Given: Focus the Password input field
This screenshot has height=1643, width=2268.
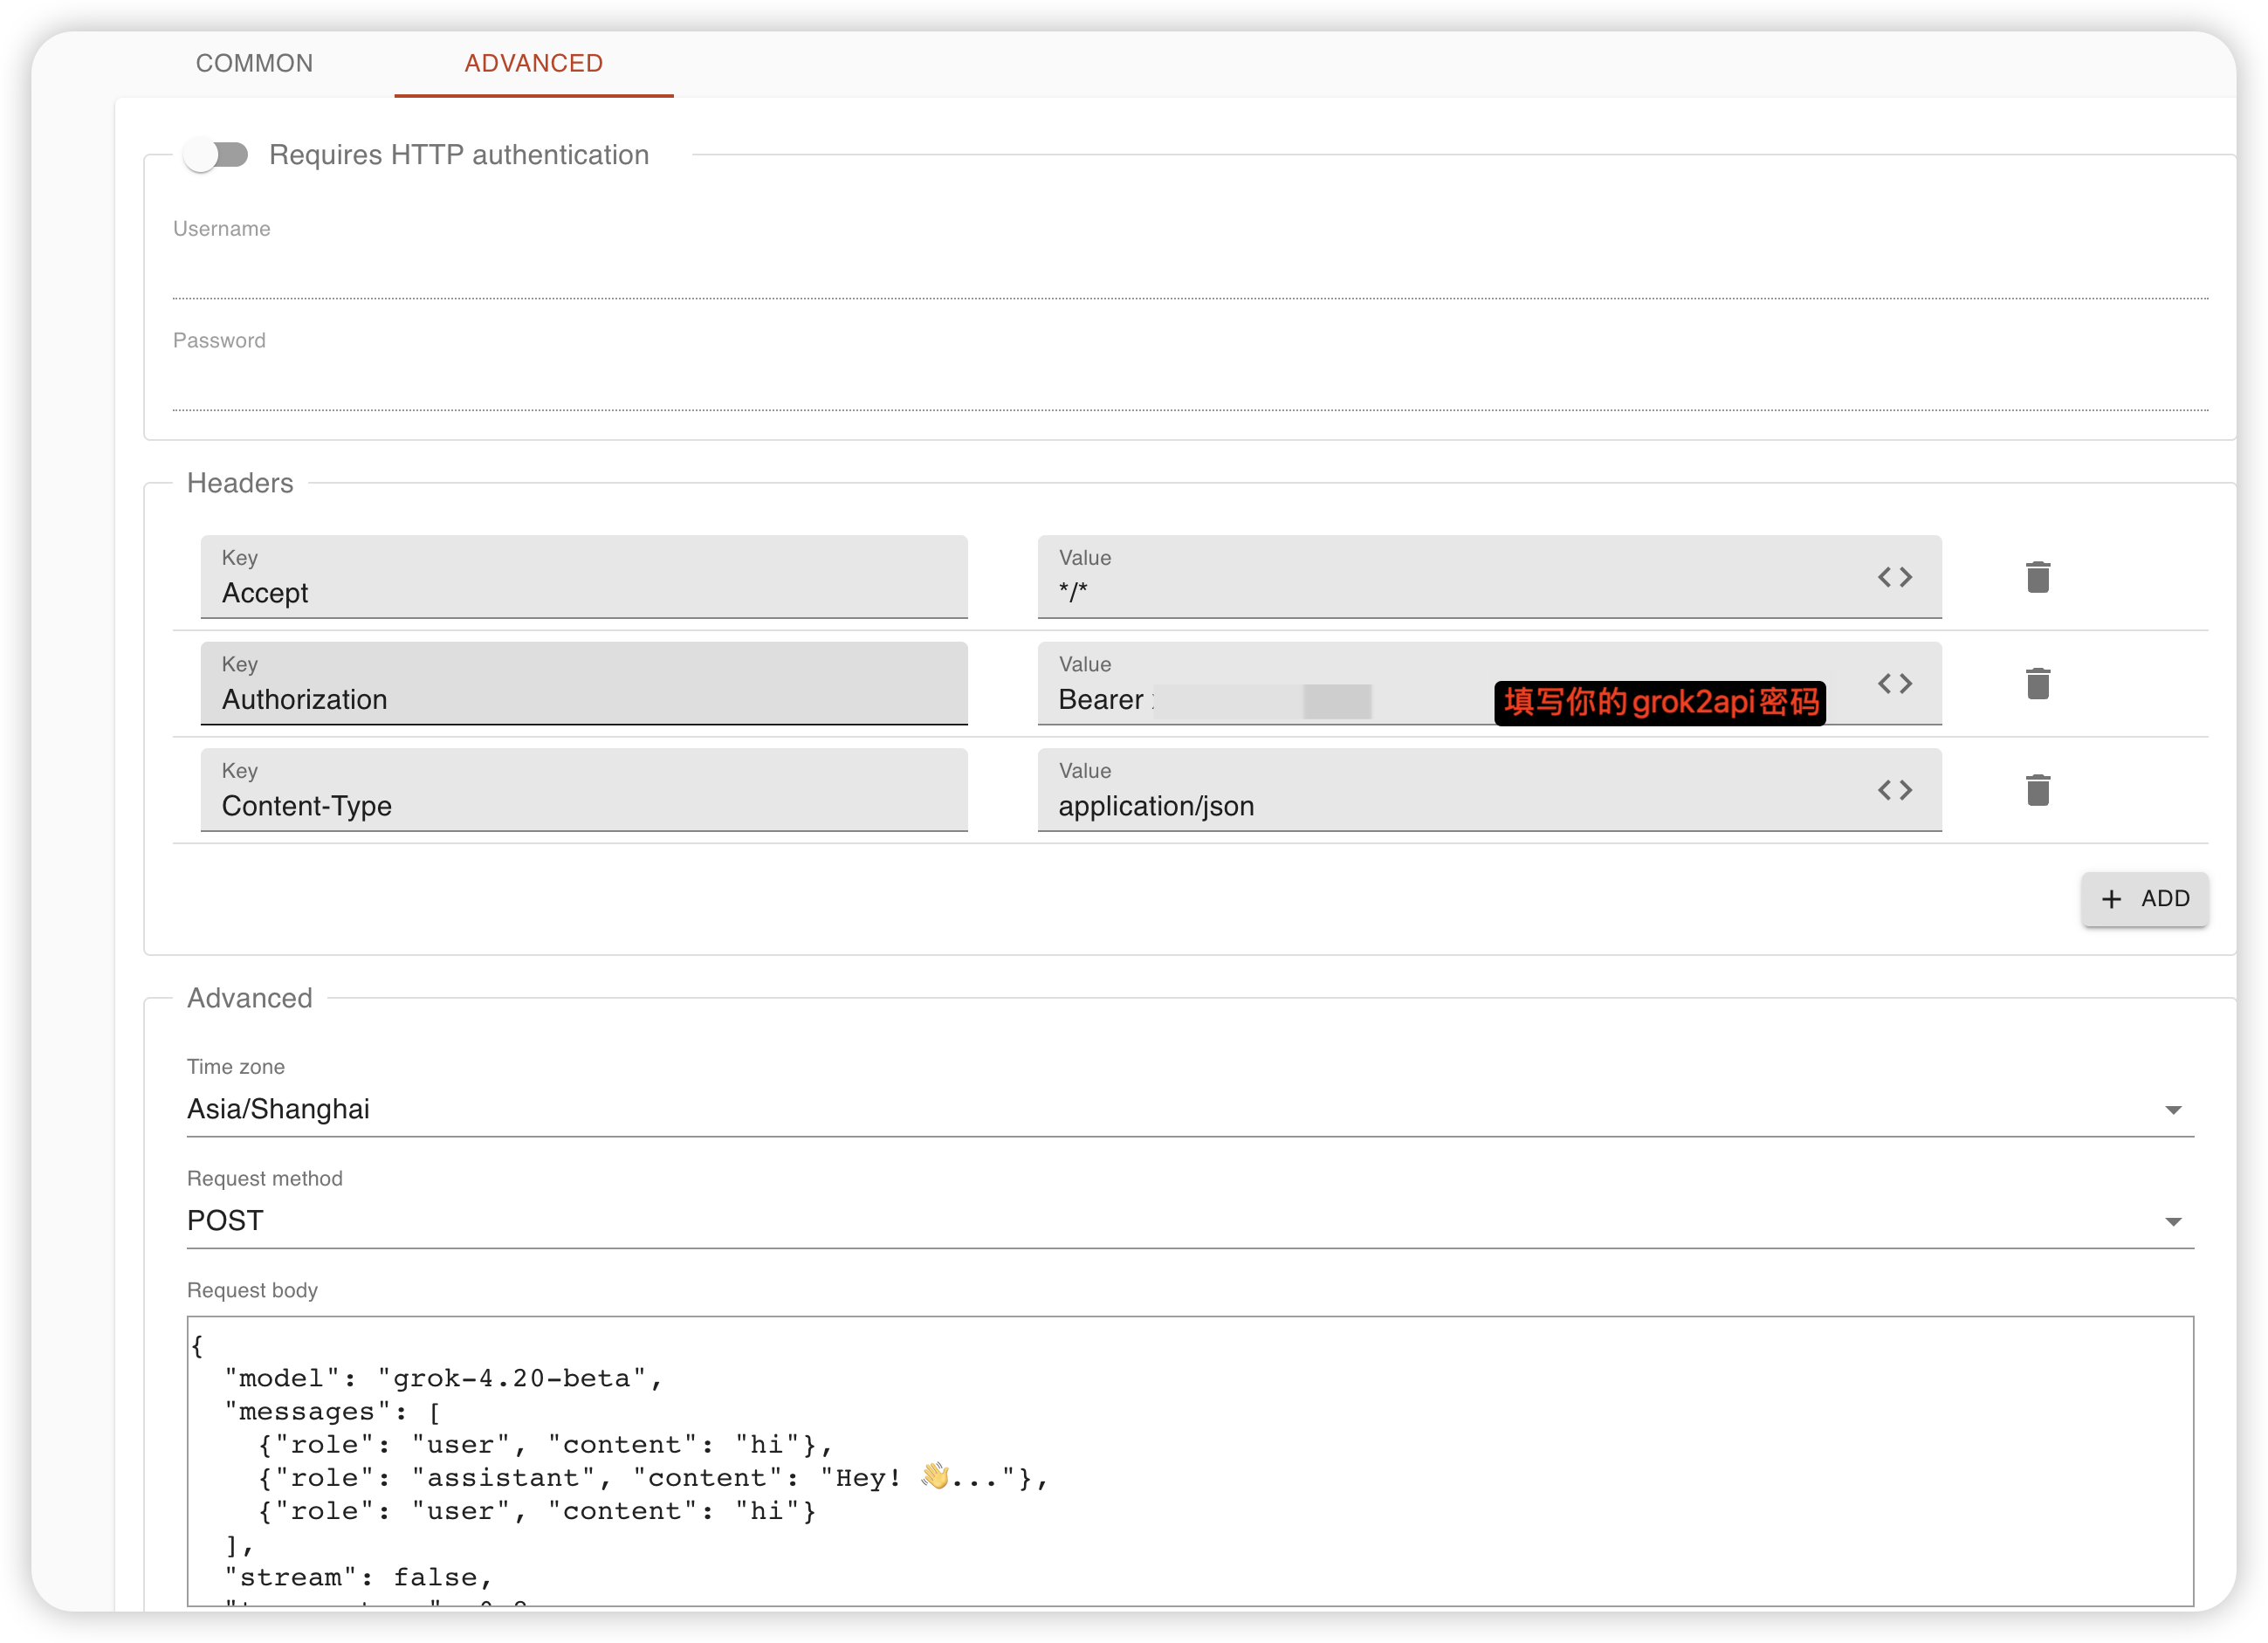Looking at the screenshot, I should pyautogui.click(x=1190, y=382).
